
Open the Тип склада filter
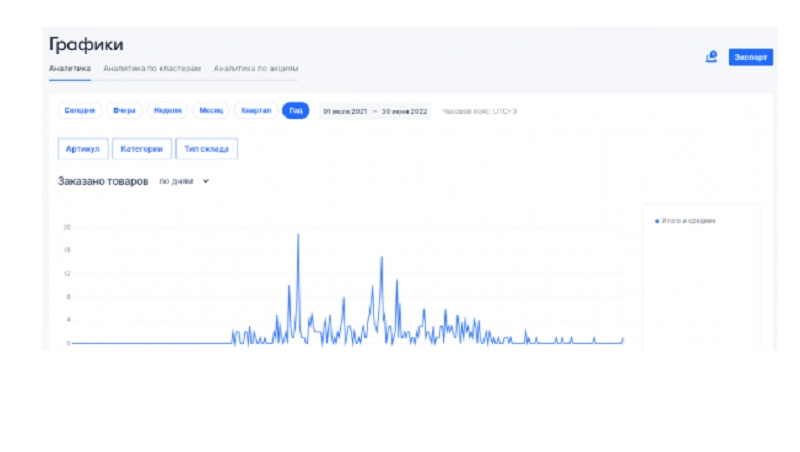coord(207,149)
